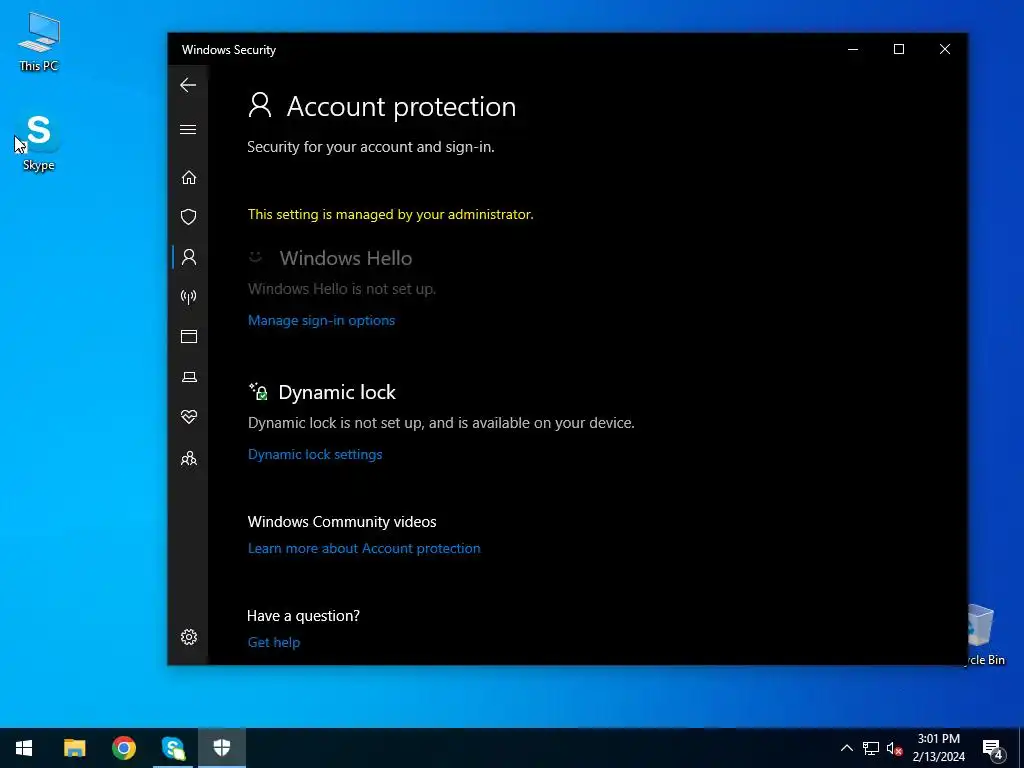Minimize the Windows Security window

(x=853, y=50)
